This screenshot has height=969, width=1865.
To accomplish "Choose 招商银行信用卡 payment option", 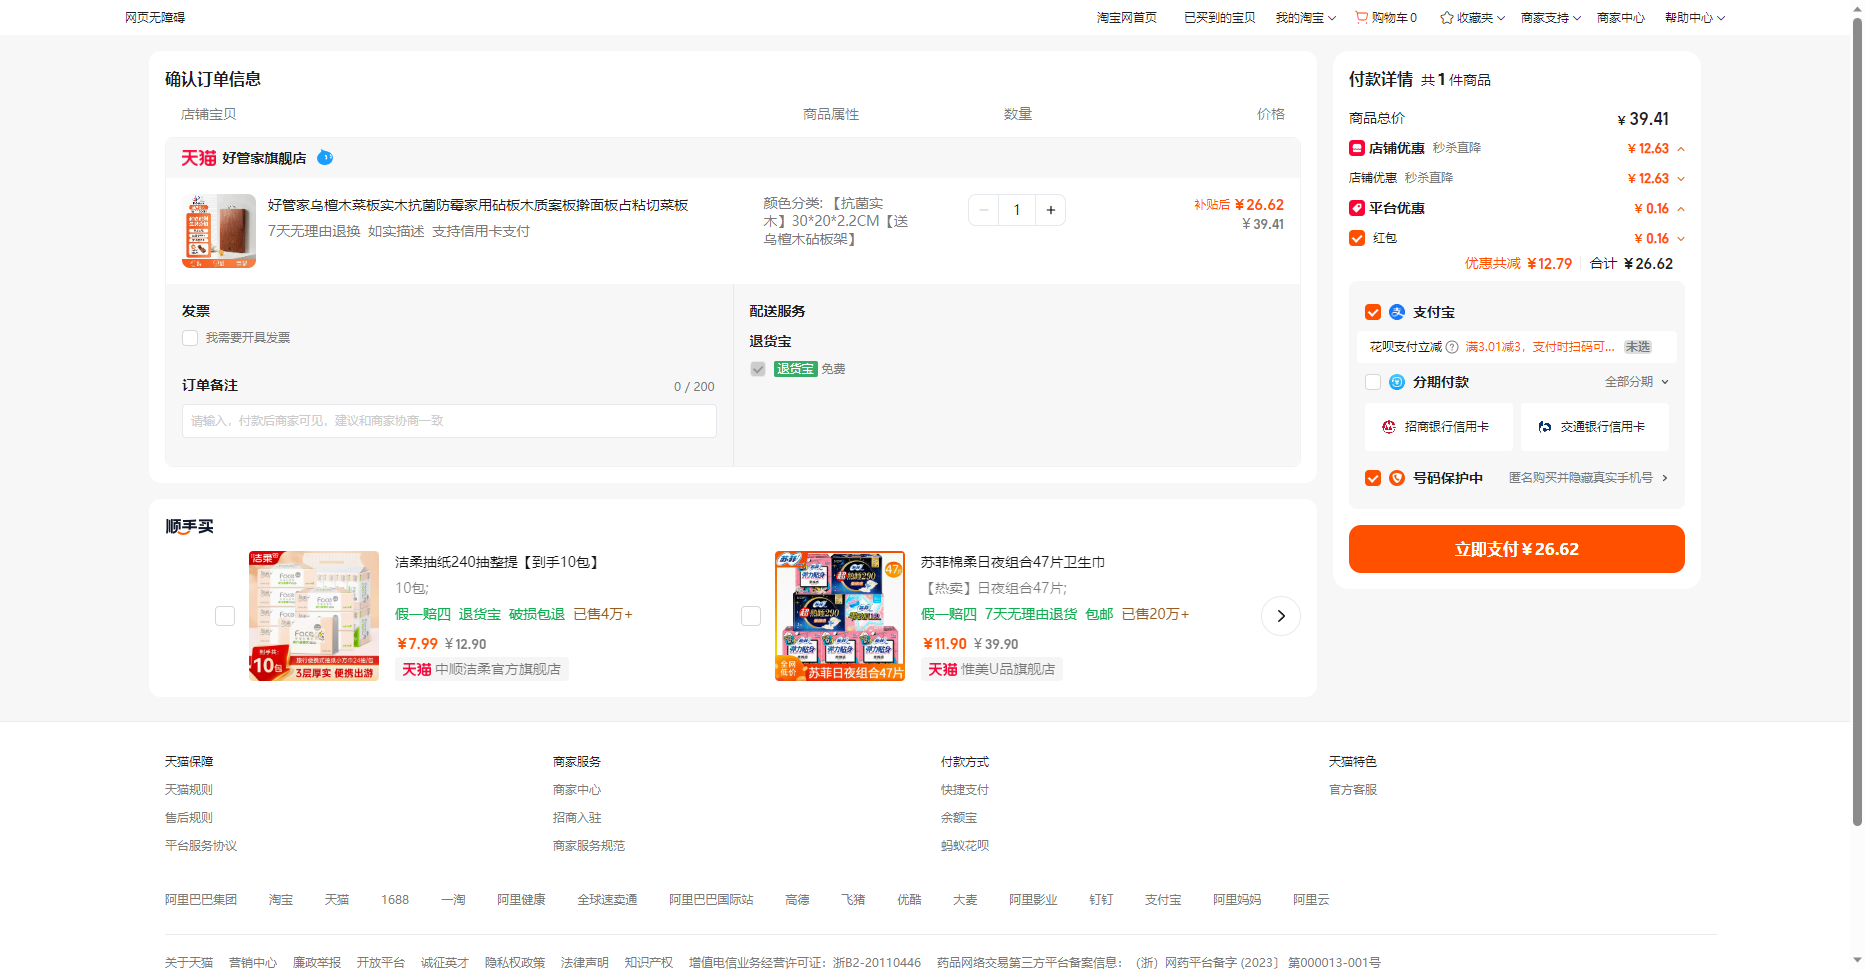I will pos(1437,427).
